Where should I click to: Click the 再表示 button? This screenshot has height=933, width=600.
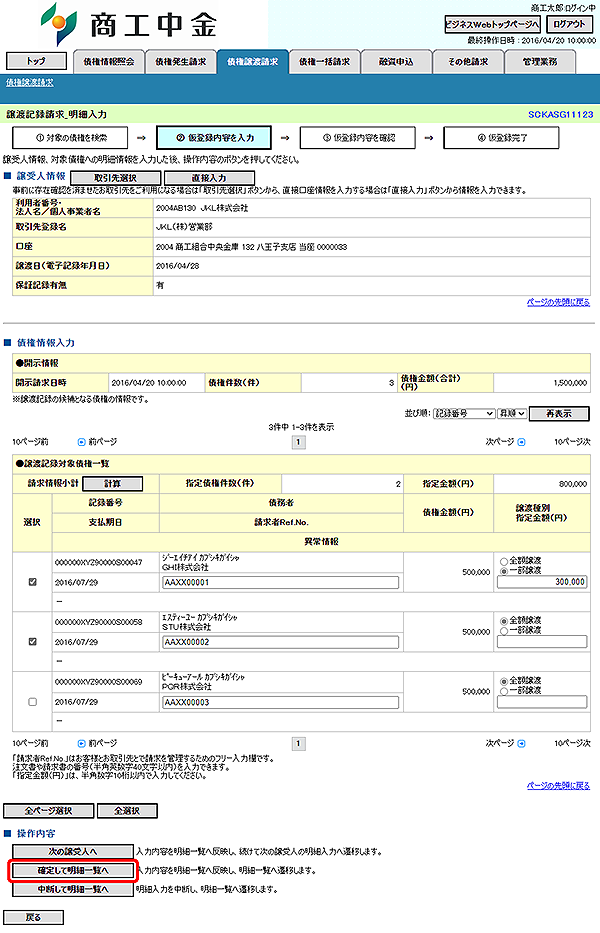tap(559, 414)
